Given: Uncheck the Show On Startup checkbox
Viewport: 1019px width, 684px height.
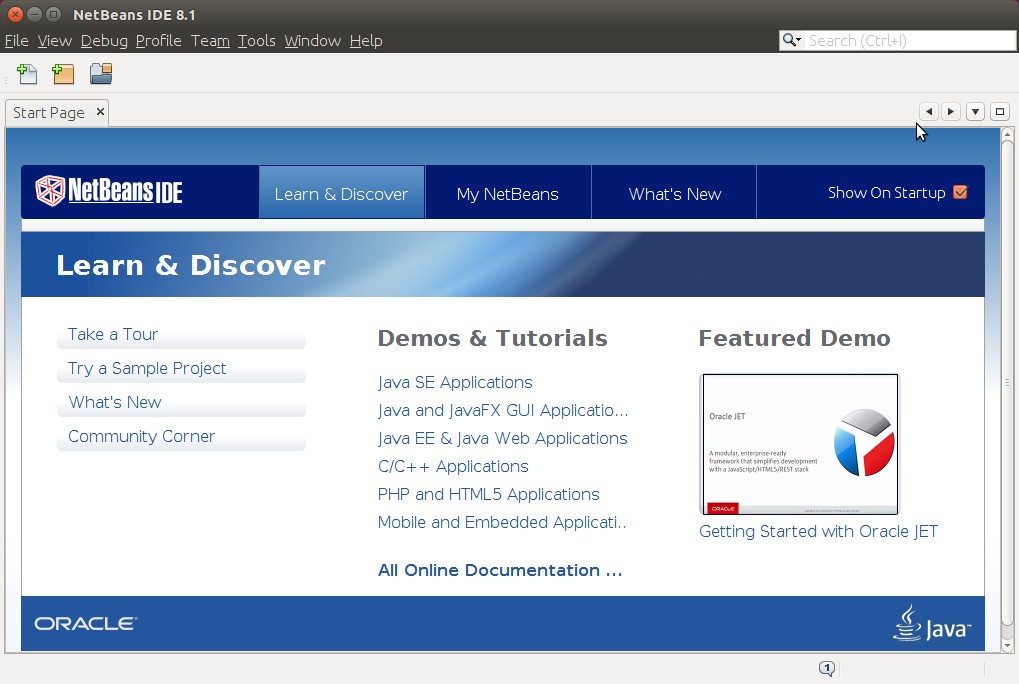Looking at the screenshot, I should pyautogui.click(x=960, y=192).
